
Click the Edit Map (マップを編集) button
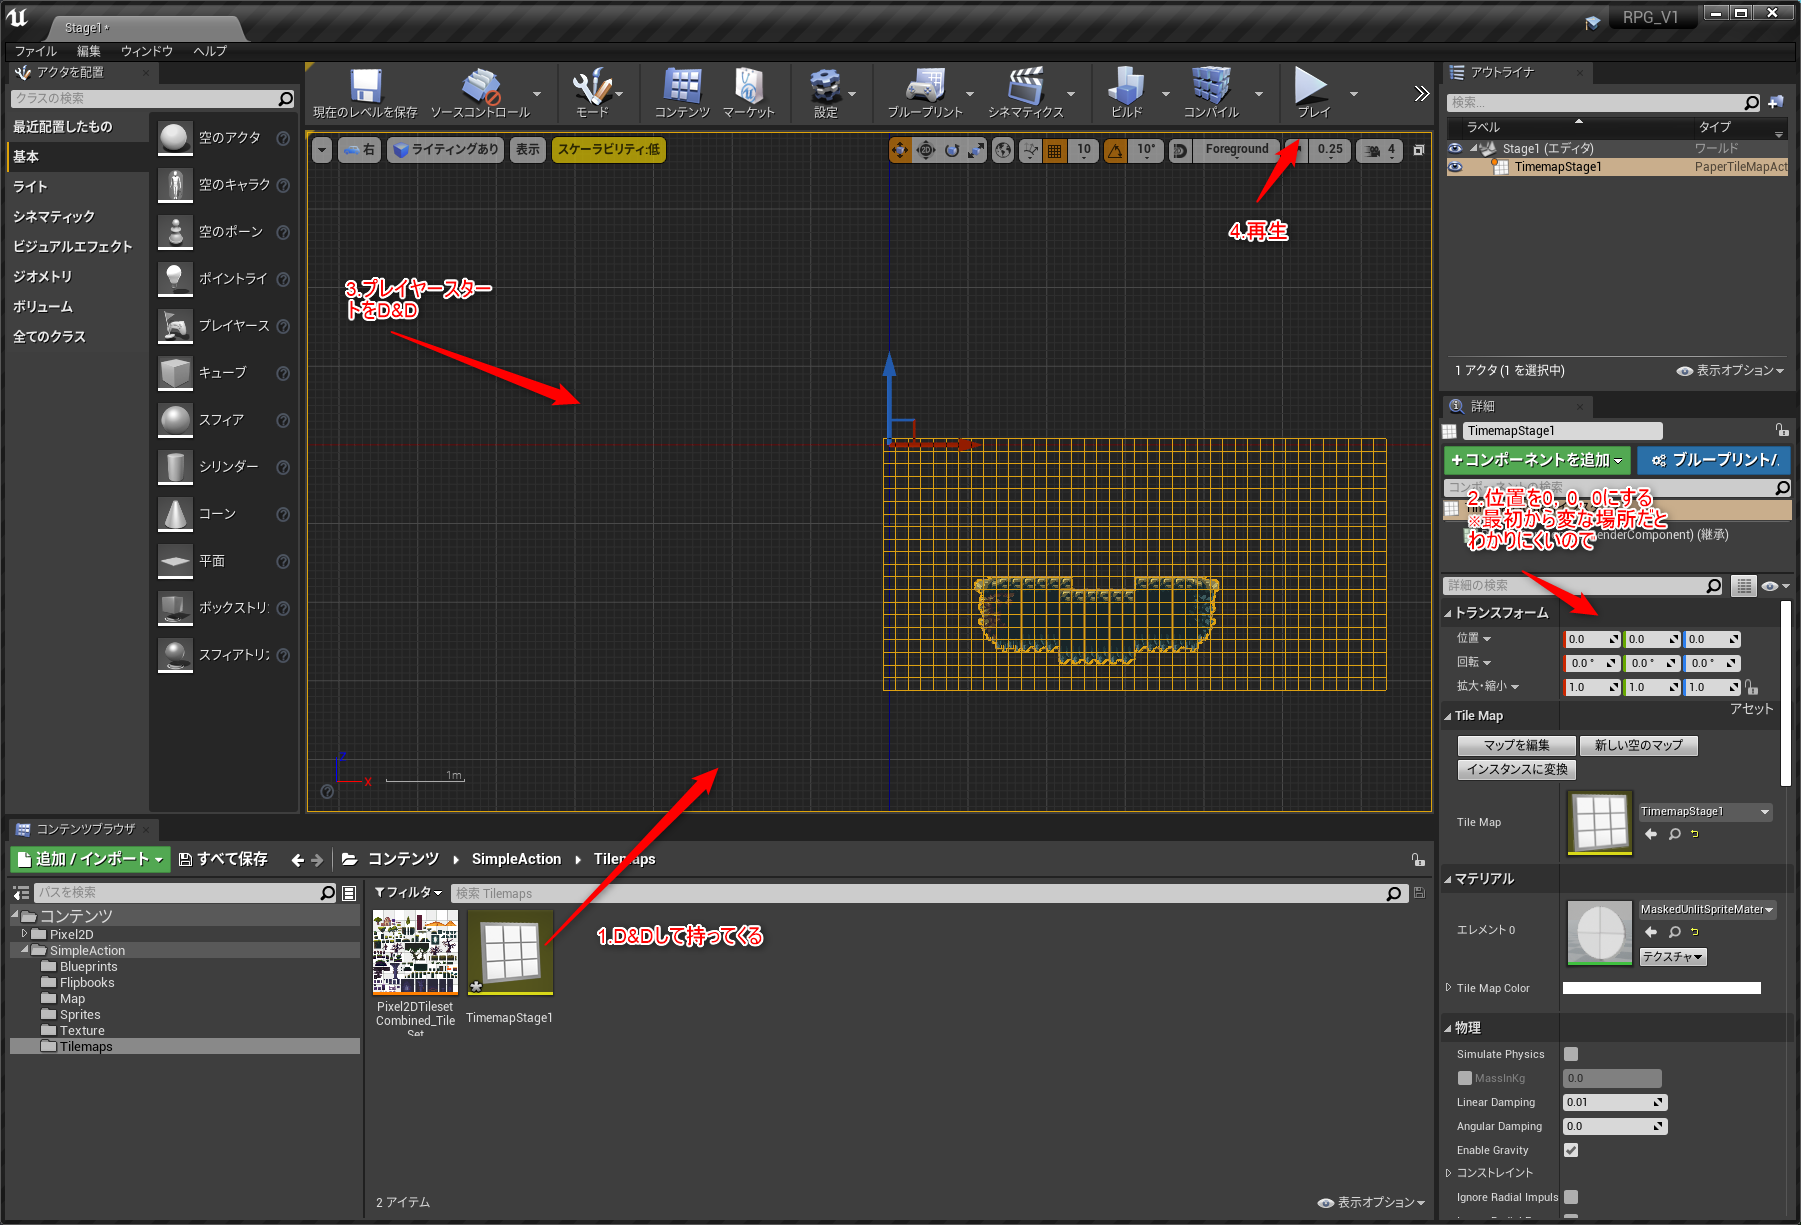(1516, 745)
